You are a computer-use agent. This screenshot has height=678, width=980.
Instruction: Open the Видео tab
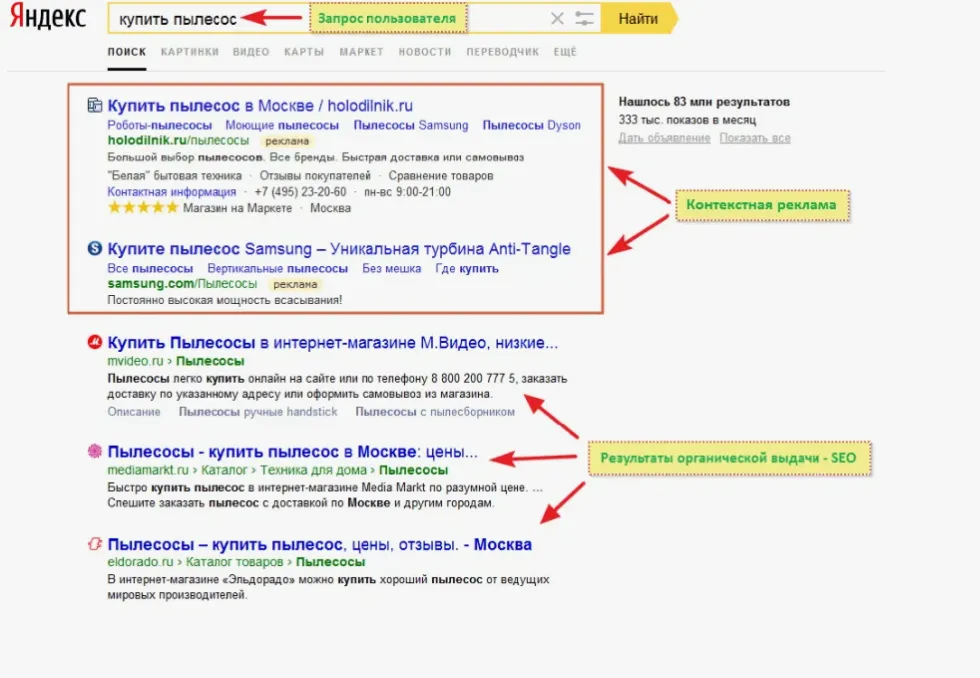pyautogui.click(x=250, y=52)
